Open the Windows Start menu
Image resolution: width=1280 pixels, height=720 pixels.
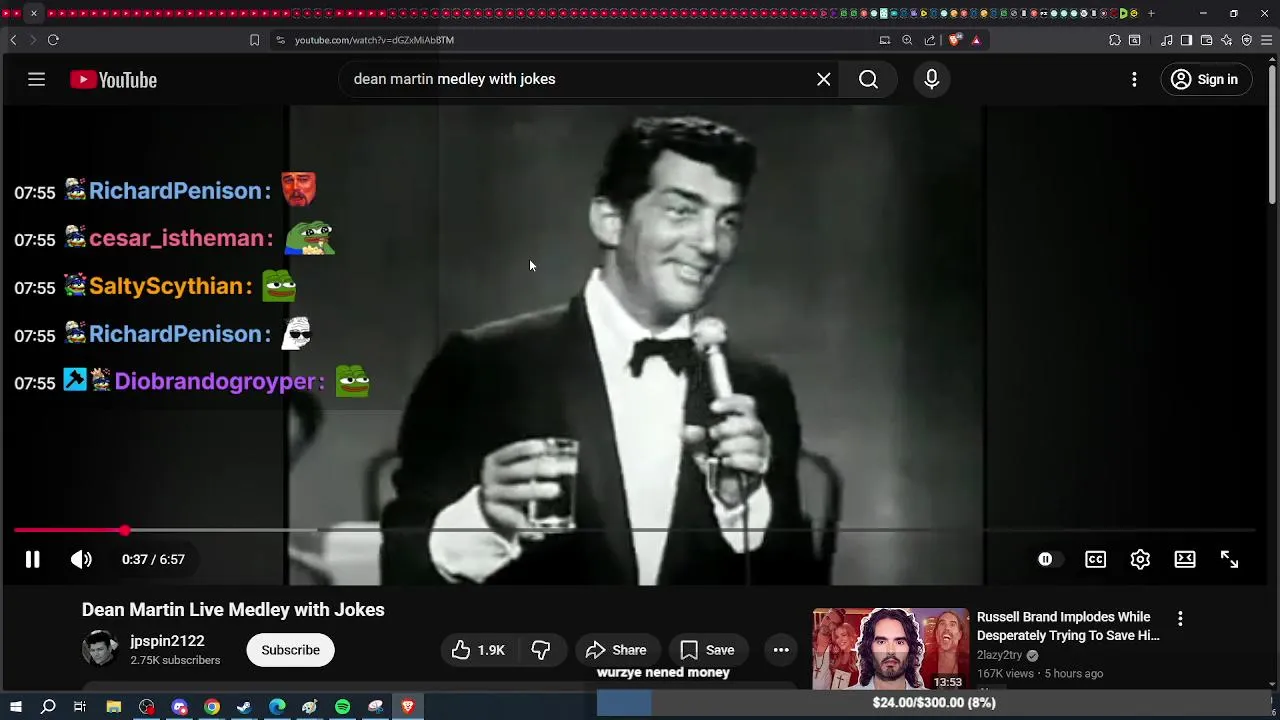coord(15,707)
